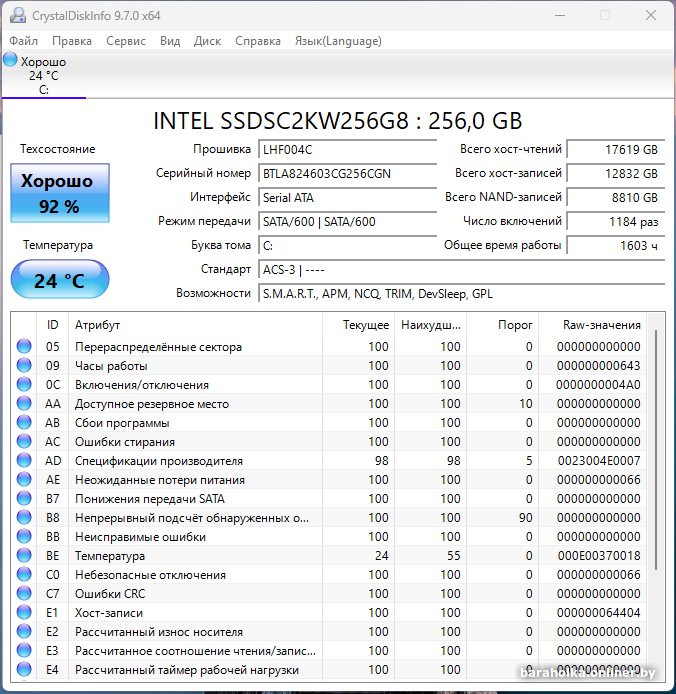
Task: Open the Сервис menu
Action: [x=126, y=41]
